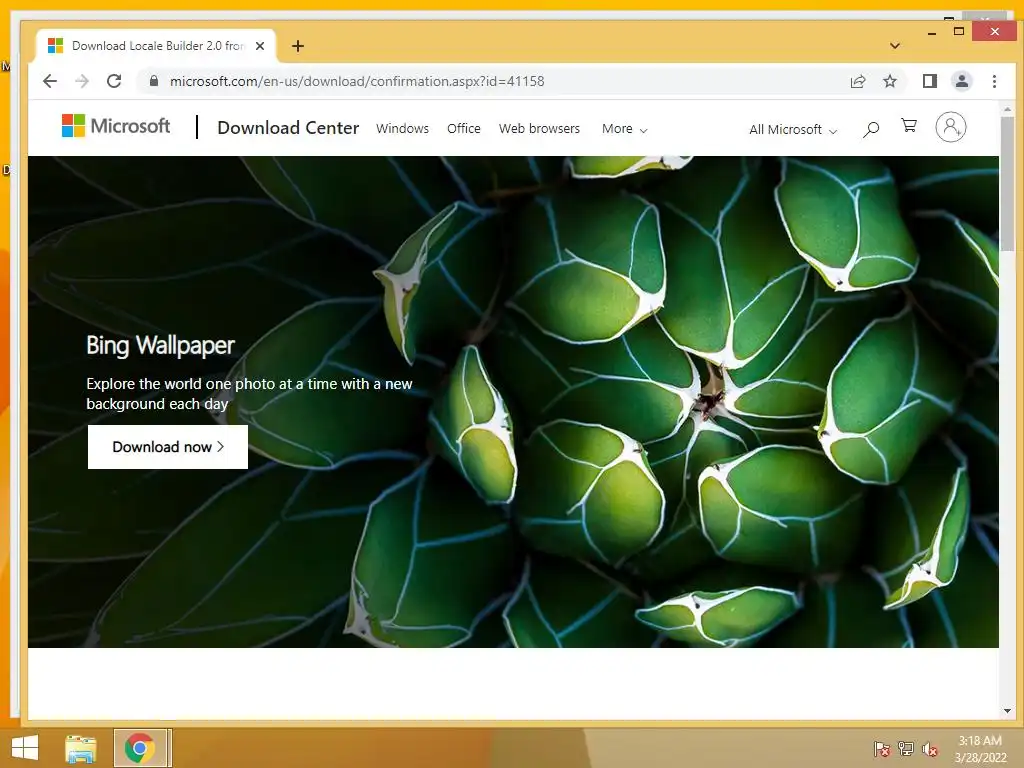
Task: Reload the current page
Action: (x=114, y=81)
